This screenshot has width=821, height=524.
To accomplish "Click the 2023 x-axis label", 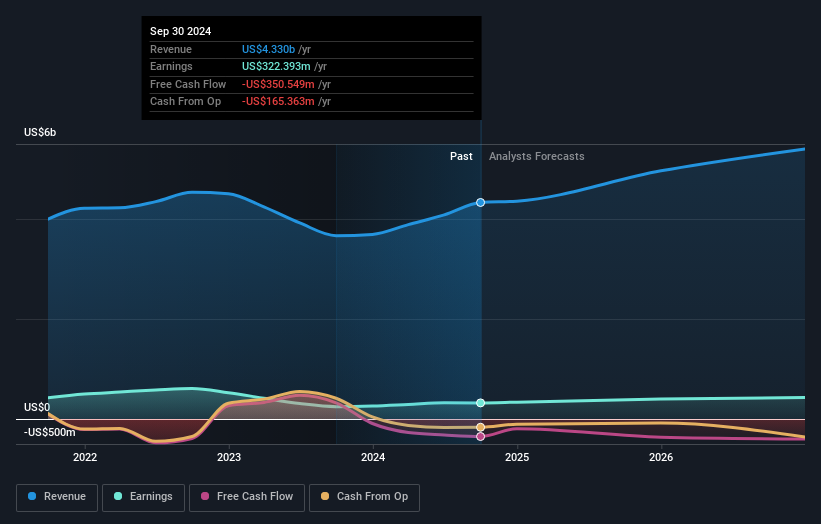I will 229,457.
